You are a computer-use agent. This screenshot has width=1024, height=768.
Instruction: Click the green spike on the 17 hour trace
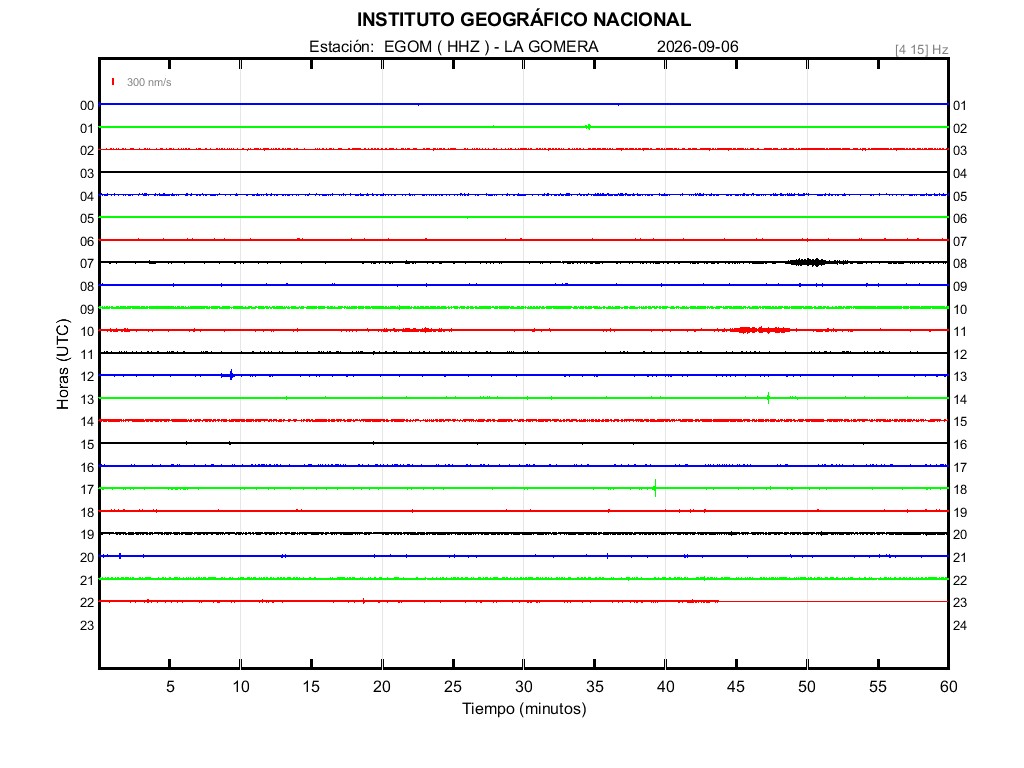click(x=654, y=488)
